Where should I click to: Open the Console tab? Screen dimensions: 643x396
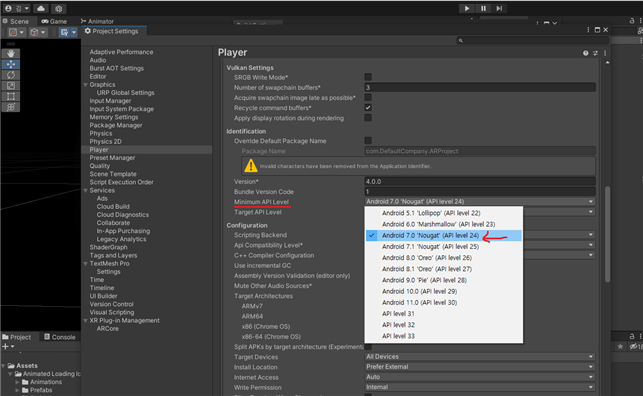pyautogui.click(x=60, y=337)
